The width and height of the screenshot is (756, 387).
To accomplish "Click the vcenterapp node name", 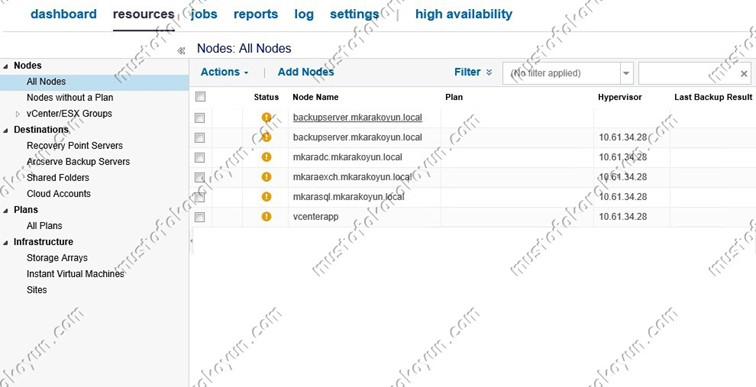I will [315, 216].
